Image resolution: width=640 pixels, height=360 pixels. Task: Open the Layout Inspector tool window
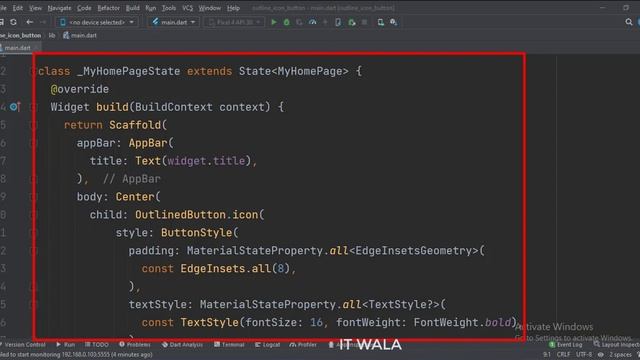click(x=616, y=344)
